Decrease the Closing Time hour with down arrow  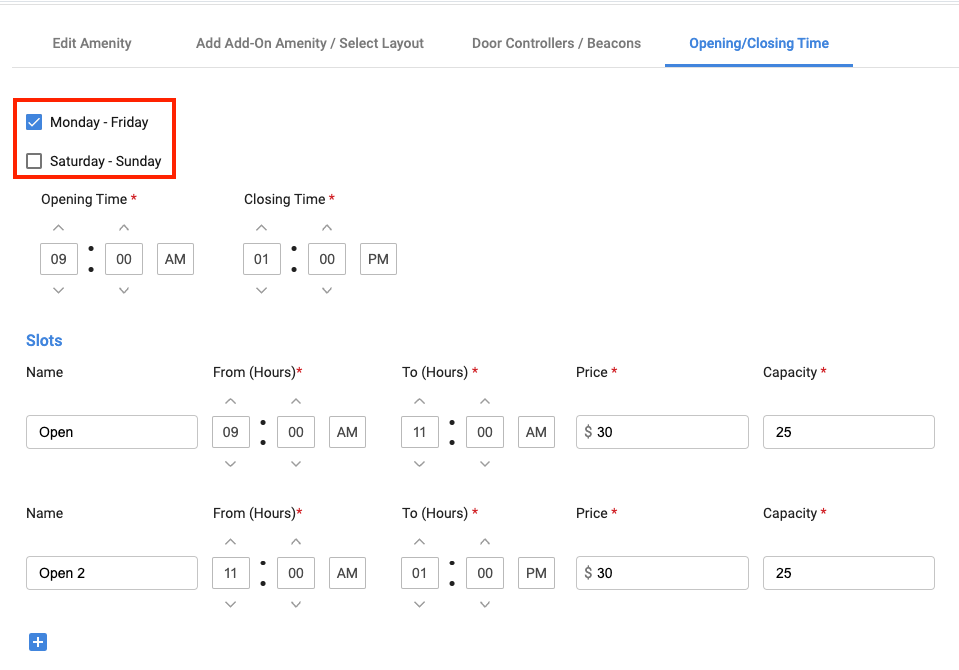point(262,291)
